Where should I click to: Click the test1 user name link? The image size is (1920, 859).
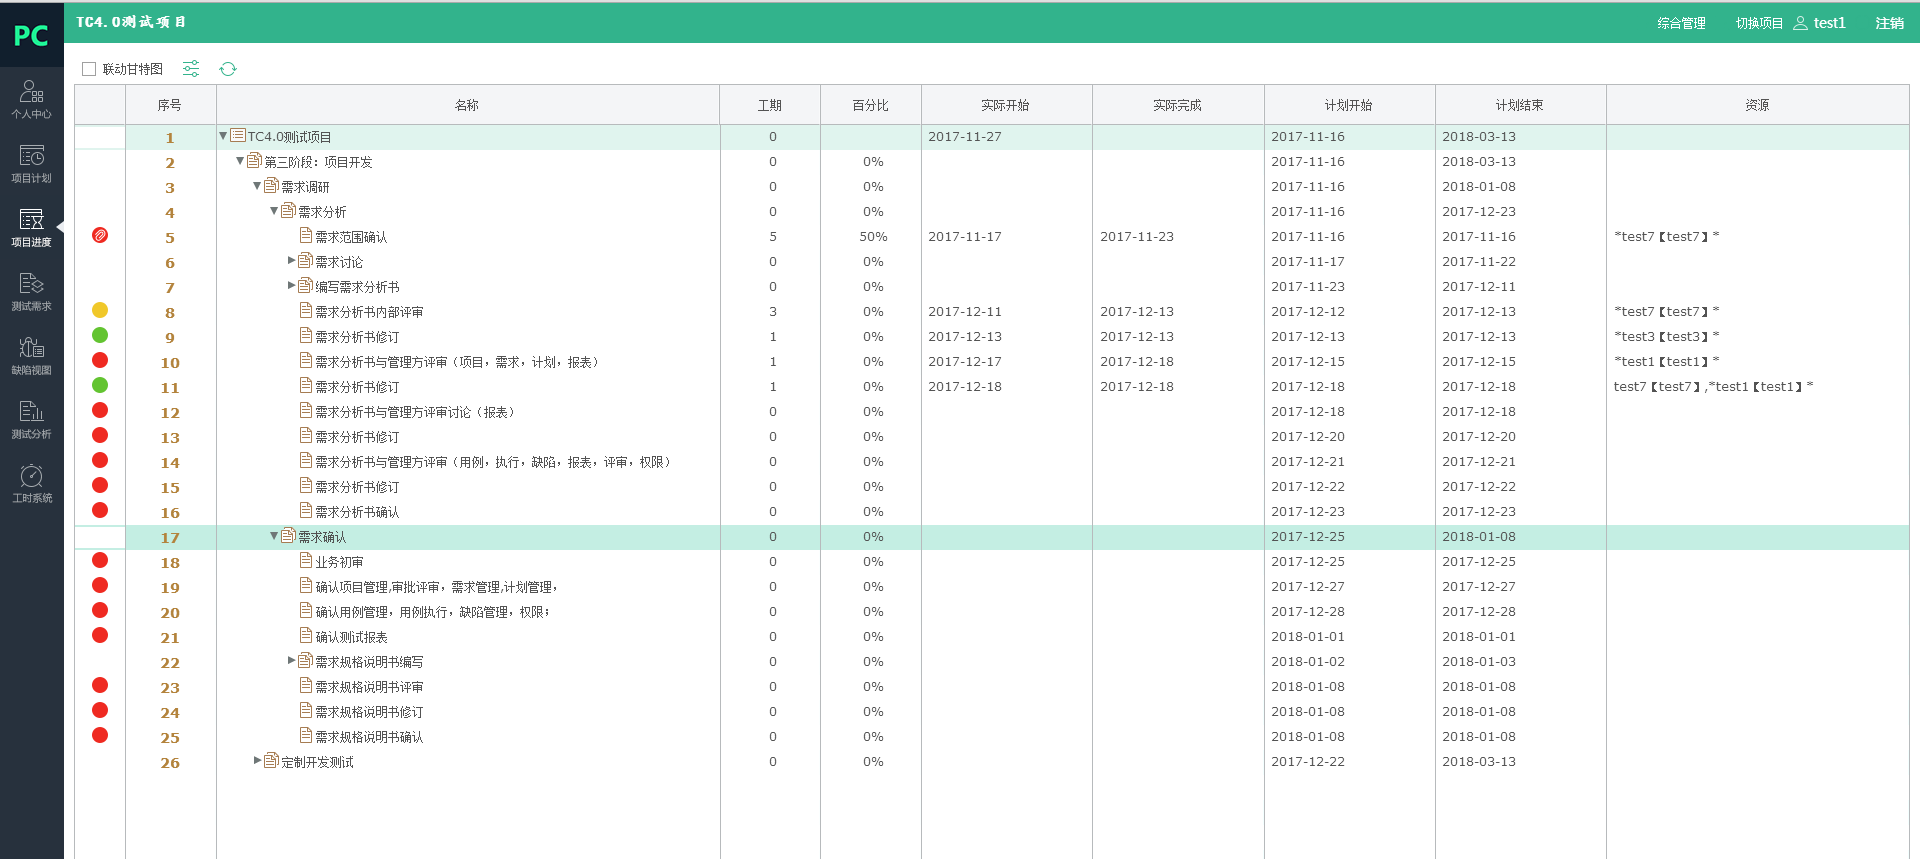pyautogui.click(x=1829, y=23)
